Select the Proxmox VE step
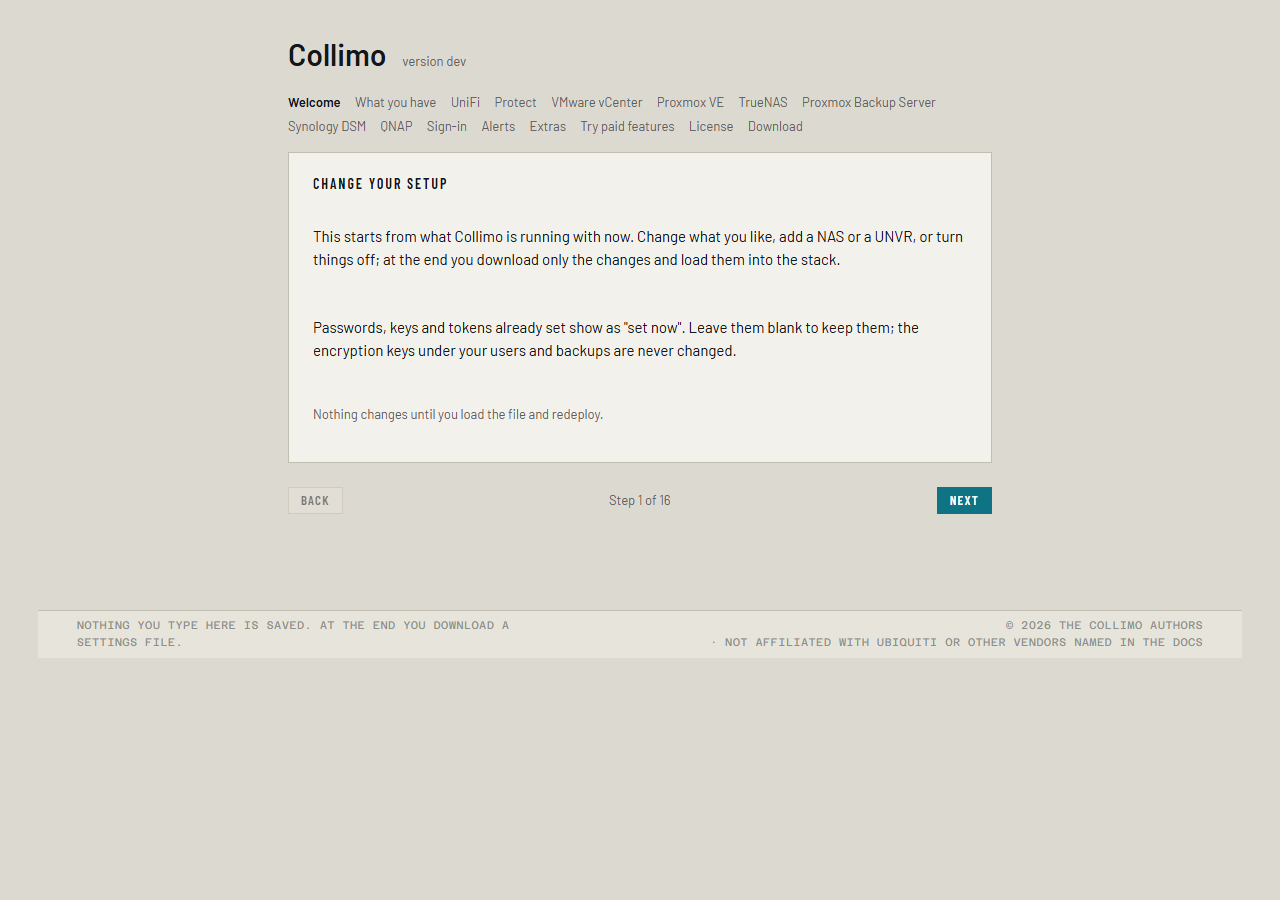 (x=690, y=102)
